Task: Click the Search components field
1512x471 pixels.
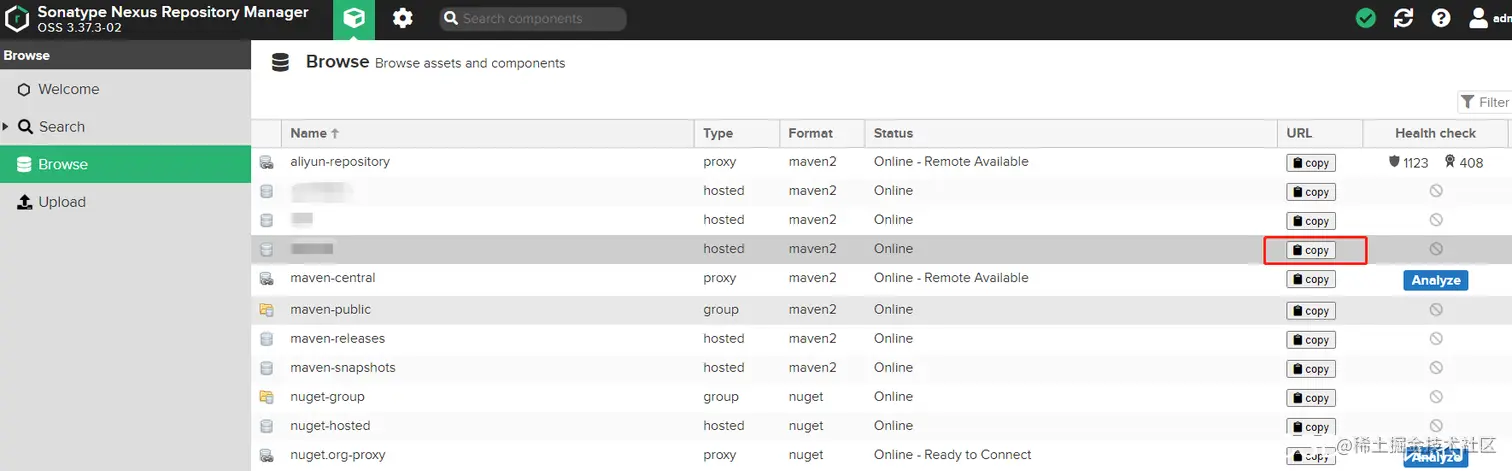Action: pyautogui.click(x=533, y=19)
